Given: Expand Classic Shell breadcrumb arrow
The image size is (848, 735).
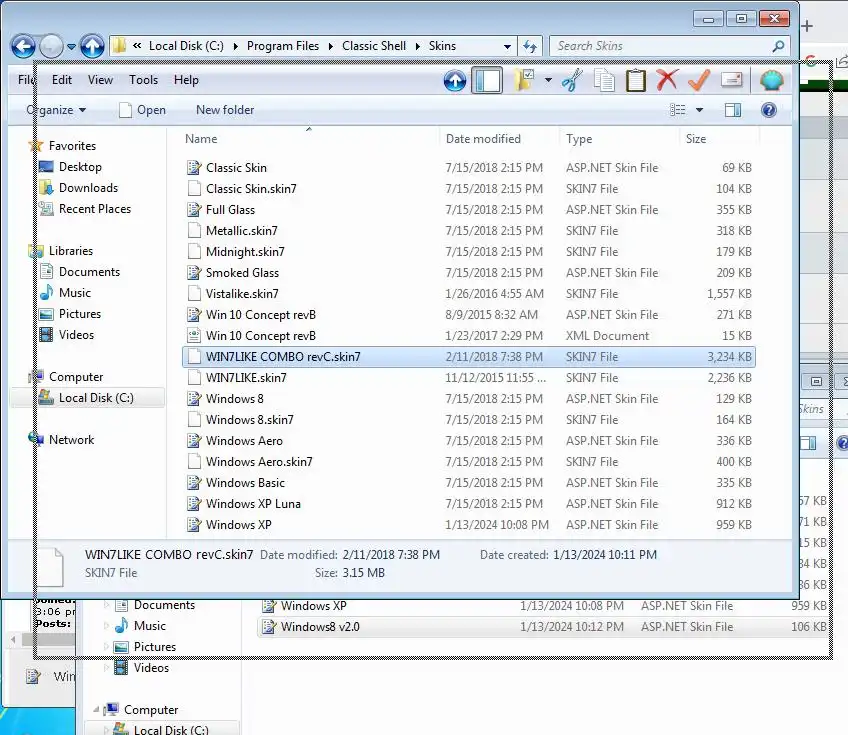Looking at the screenshot, I should (418, 47).
